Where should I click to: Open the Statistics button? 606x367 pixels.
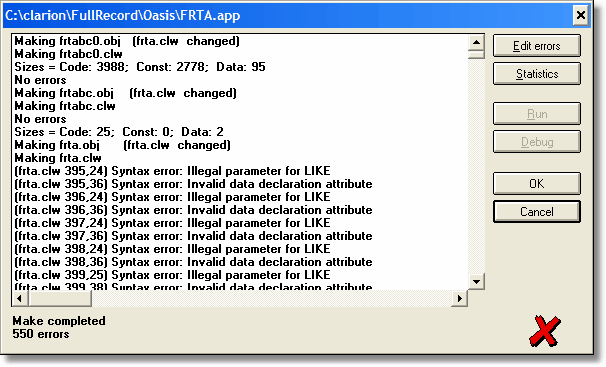click(536, 73)
